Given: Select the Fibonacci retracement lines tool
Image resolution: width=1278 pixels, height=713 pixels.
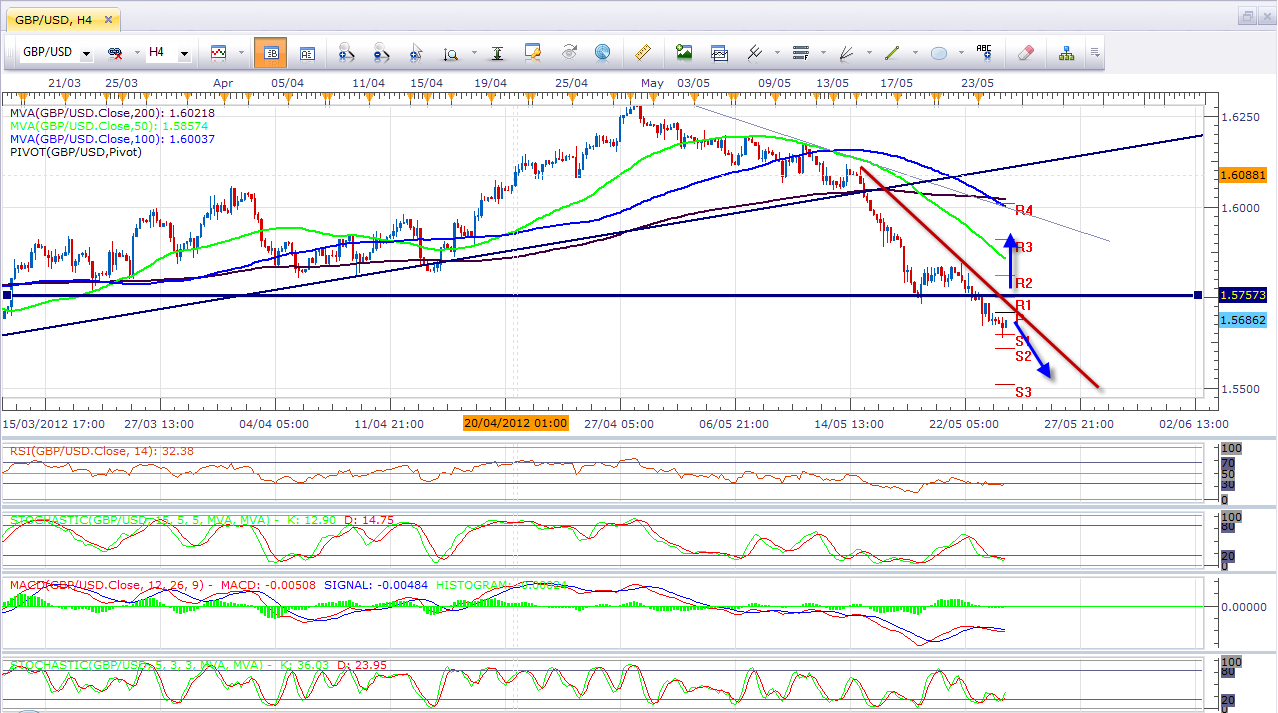Looking at the screenshot, I should [x=800, y=52].
